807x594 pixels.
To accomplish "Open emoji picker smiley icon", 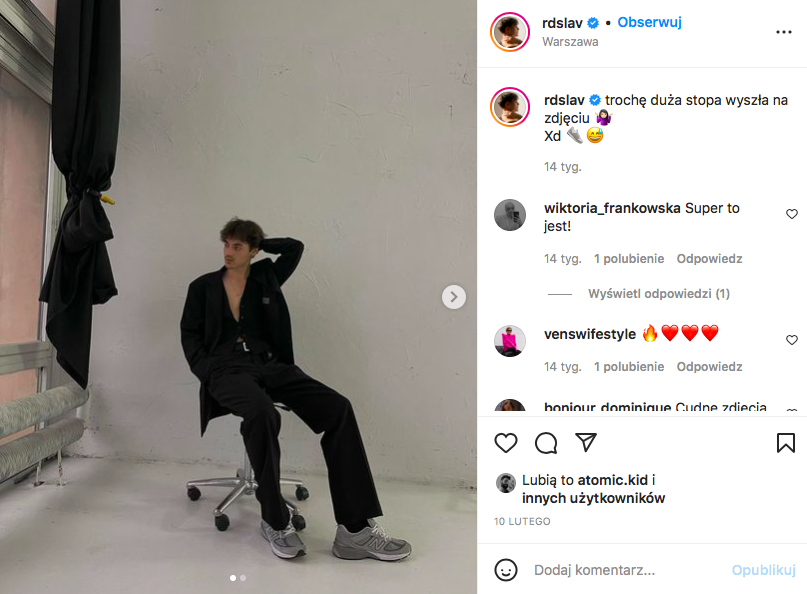I will pyautogui.click(x=505, y=570).
